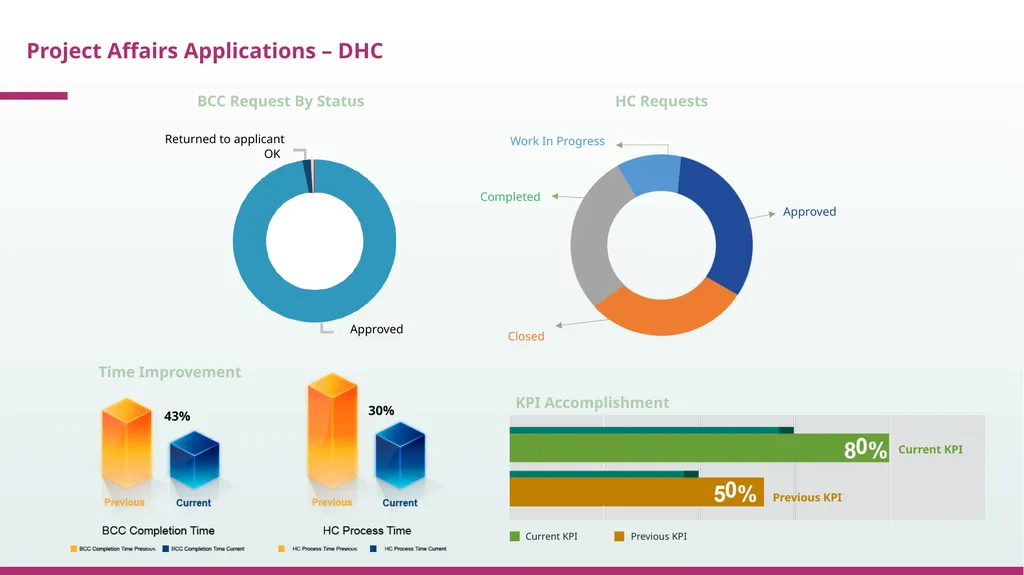Viewport: 1024px width, 575px height.
Task: Click "Current" label under BCC Completion Time cube
Action: pos(193,503)
